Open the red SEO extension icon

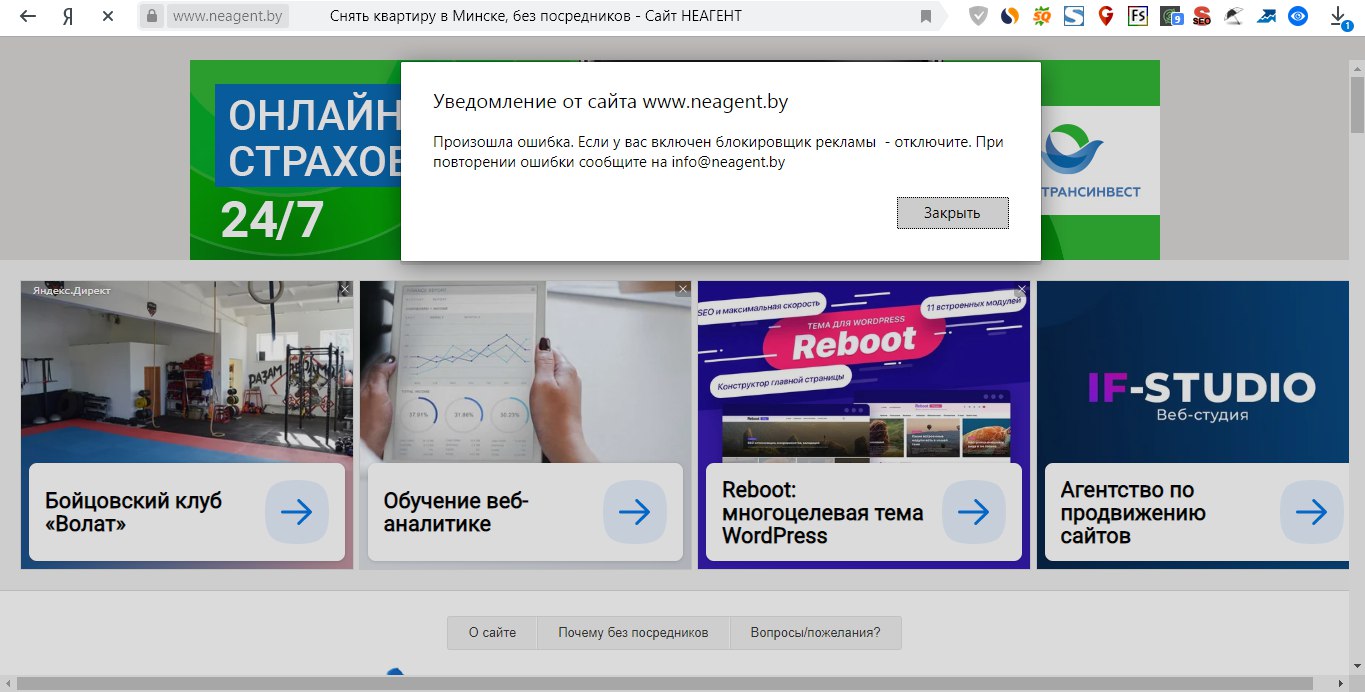click(1202, 16)
